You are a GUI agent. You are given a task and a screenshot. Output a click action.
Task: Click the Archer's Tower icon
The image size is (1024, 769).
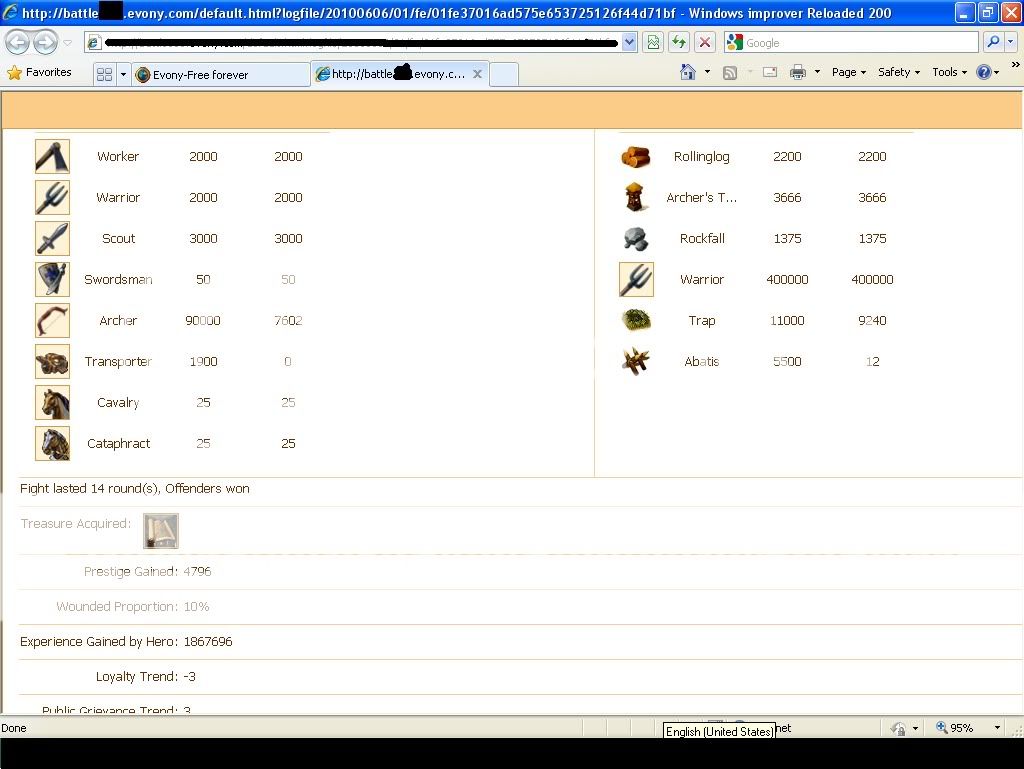tap(635, 198)
